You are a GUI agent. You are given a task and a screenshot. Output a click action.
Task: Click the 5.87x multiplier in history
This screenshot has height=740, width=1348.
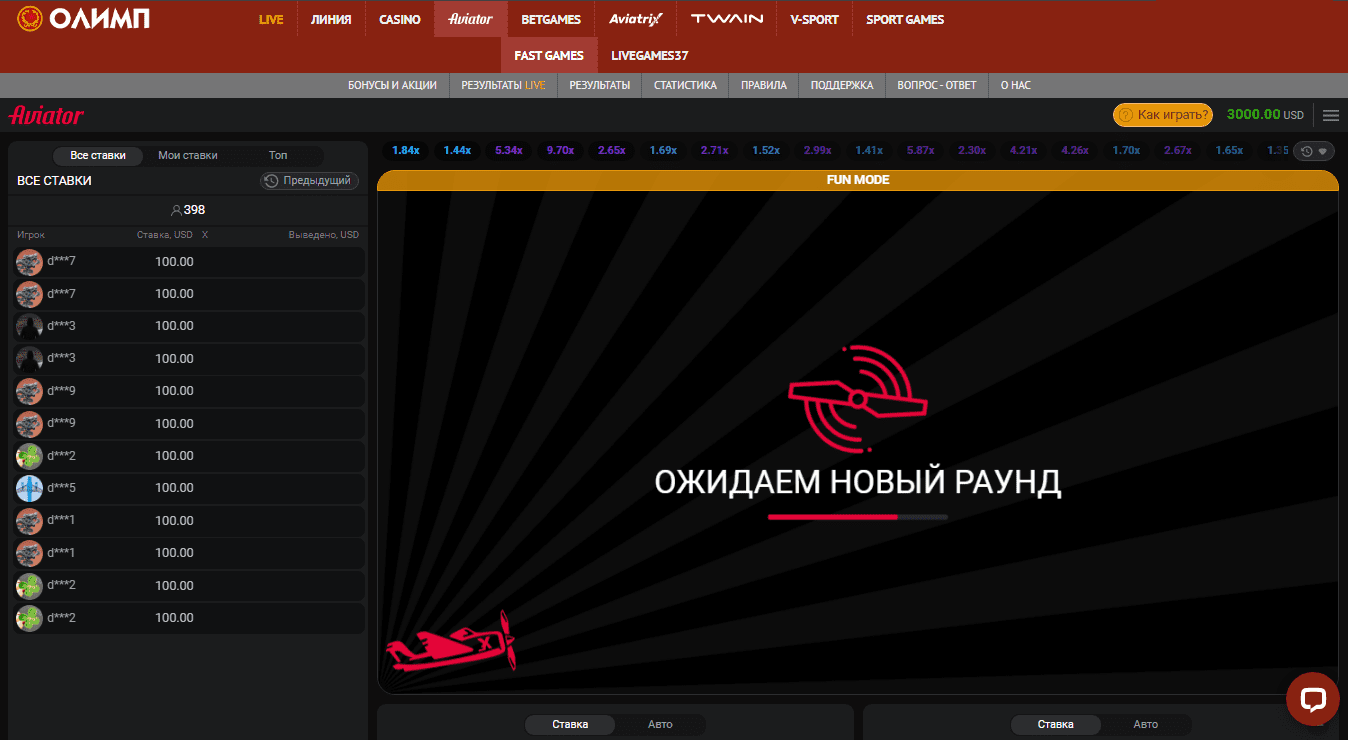click(920, 151)
